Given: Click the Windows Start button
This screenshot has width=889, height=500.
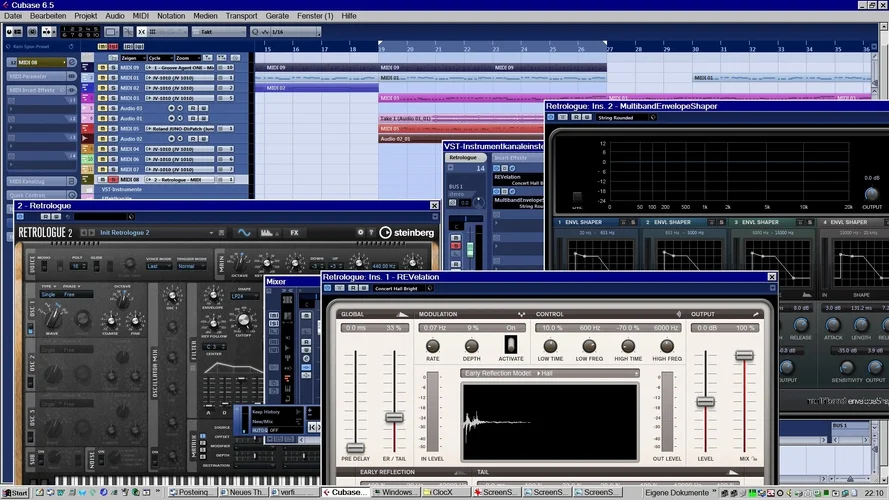Looking at the screenshot, I should 15,493.
